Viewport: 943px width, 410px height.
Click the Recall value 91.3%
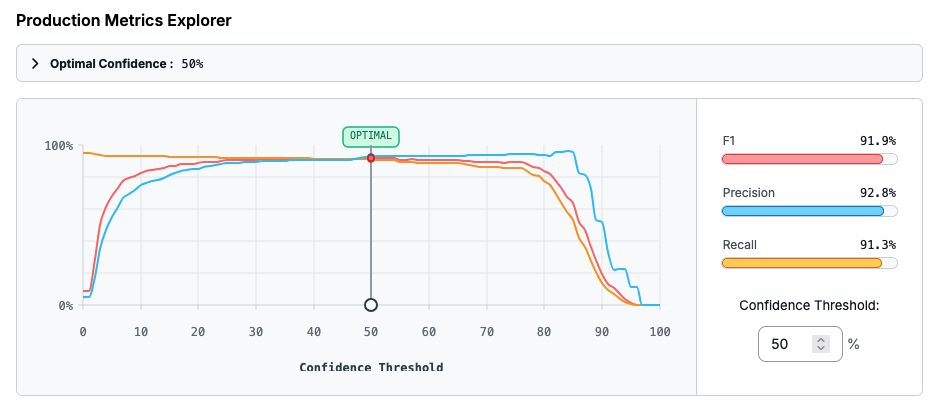(x=878, y=245)
